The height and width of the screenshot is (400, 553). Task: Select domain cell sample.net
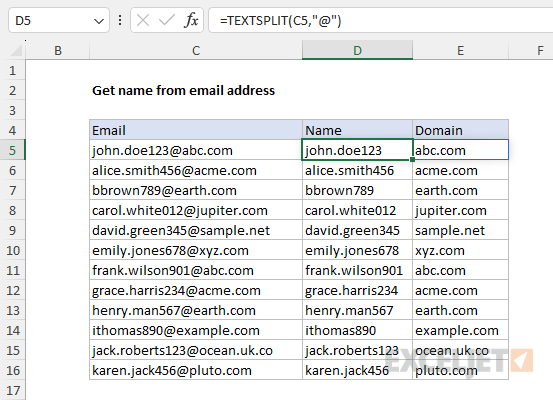tap(461, 230)
